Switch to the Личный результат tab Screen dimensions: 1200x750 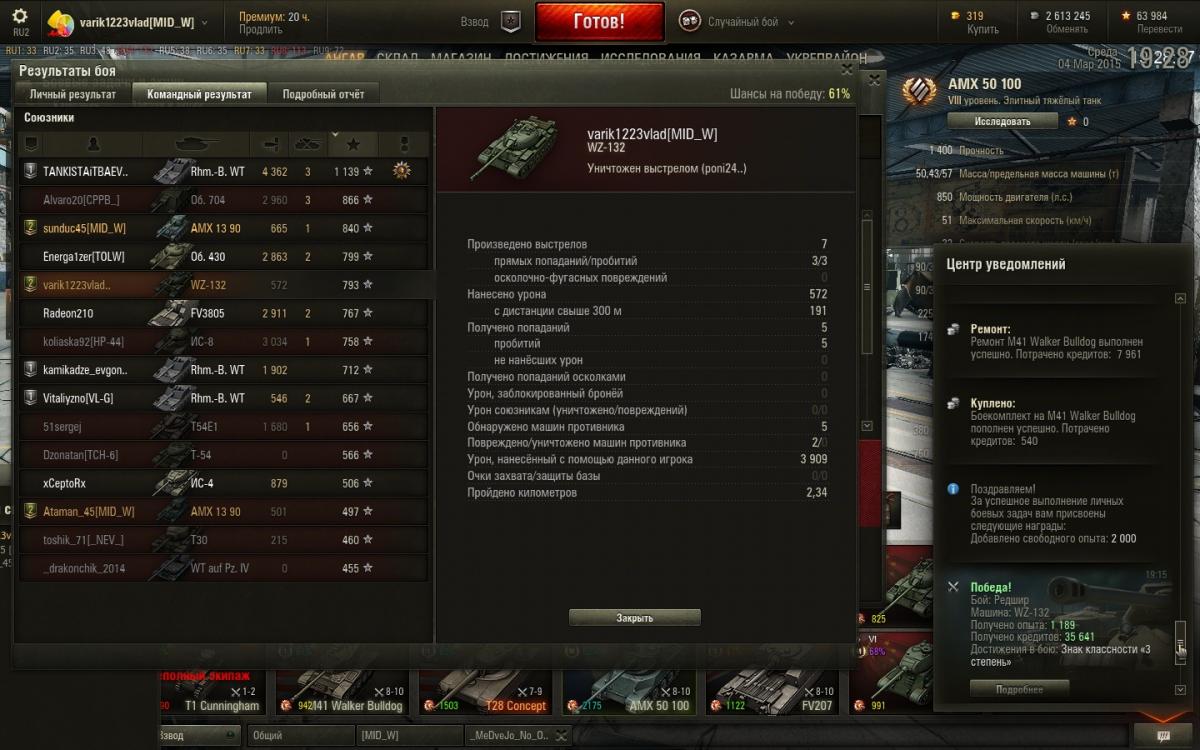[x=72, y=94]
